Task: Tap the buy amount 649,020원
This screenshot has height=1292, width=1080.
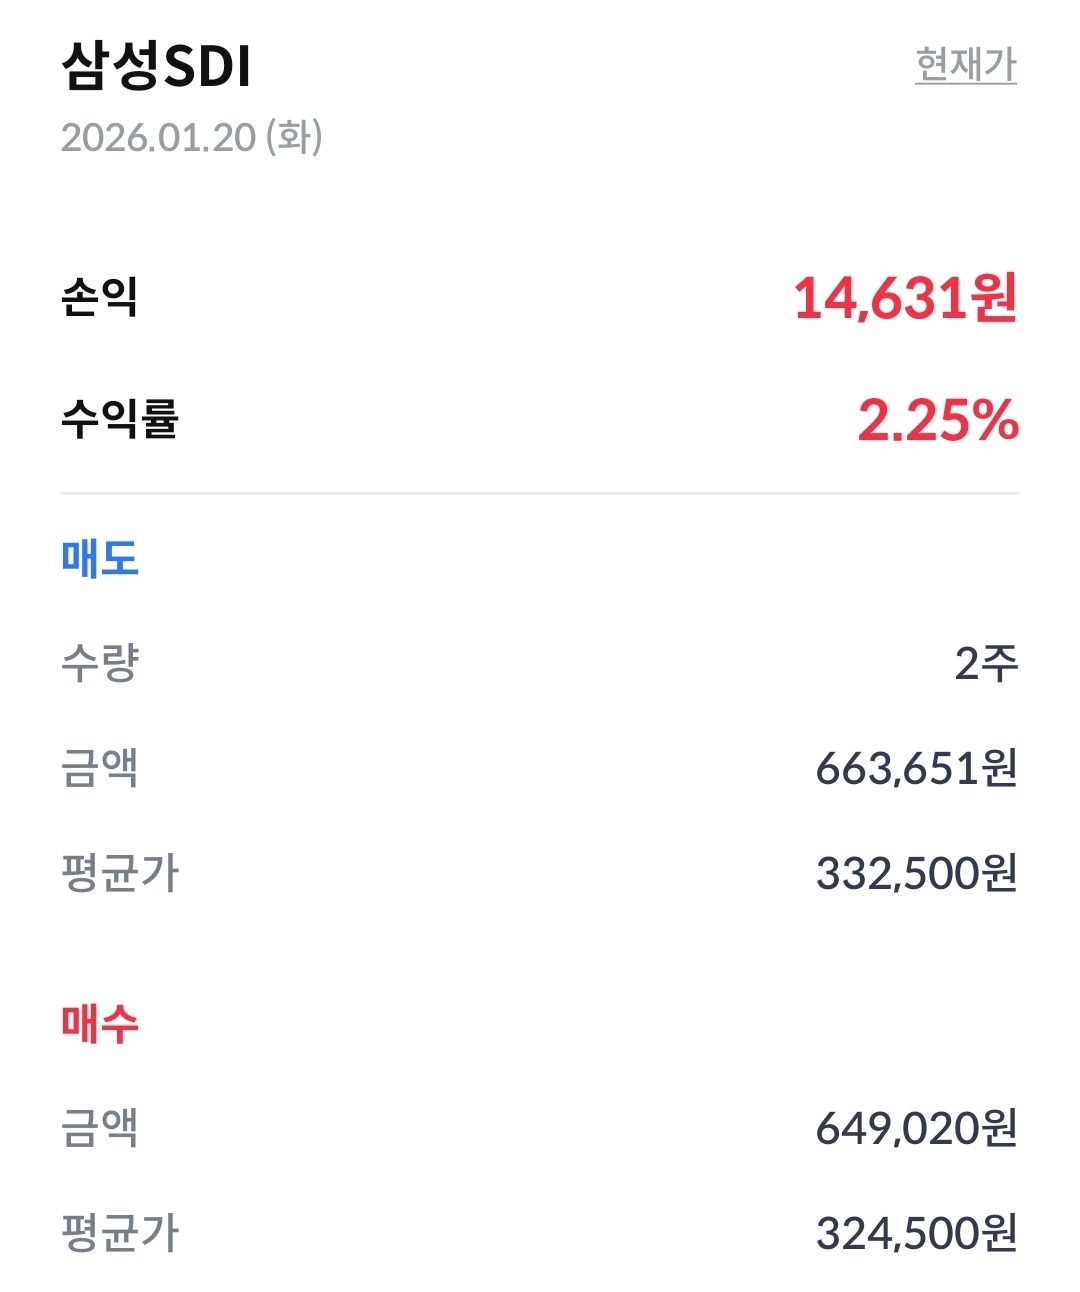Action: point(917,1128)
